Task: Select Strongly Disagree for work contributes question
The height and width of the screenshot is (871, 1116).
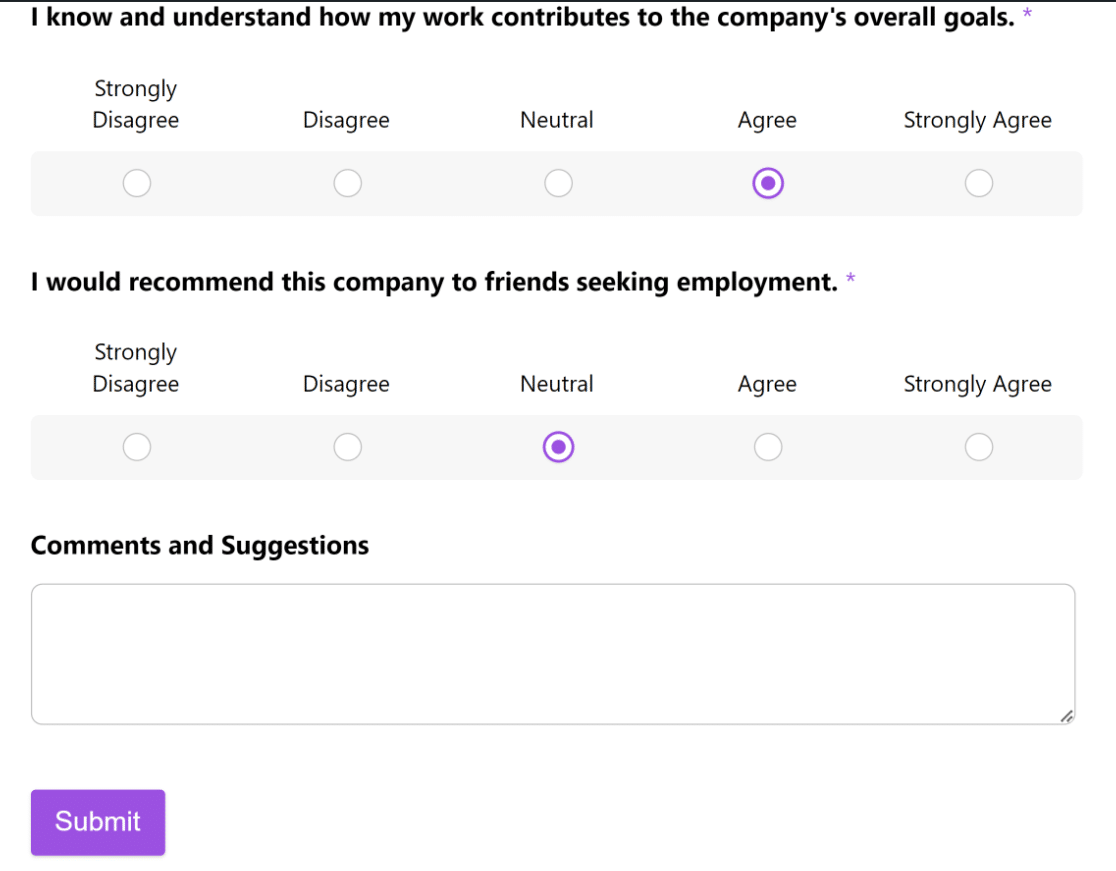Action: [137, 184]
